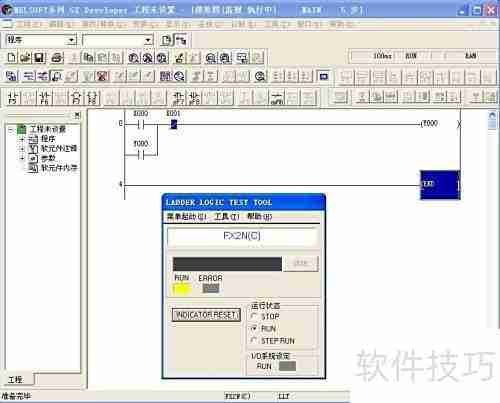Insert application instruction F8
This screenshot has width=500, height=403.
pyautogui.click(x=92, y=98)
